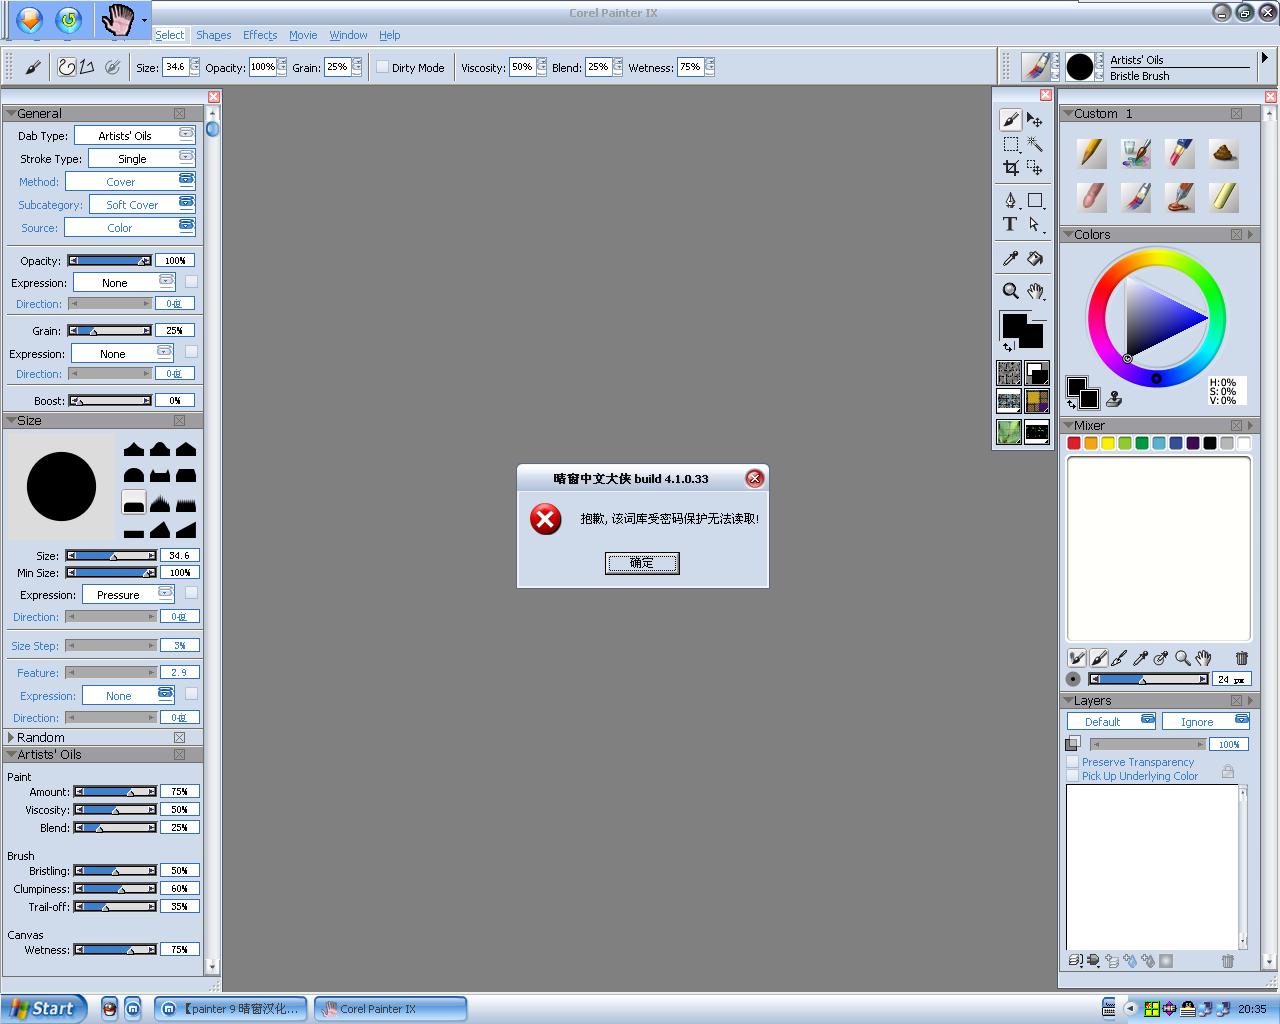Select the Crop tool
This screenshot has width=1280, height=1024.
click(1010, 168)
